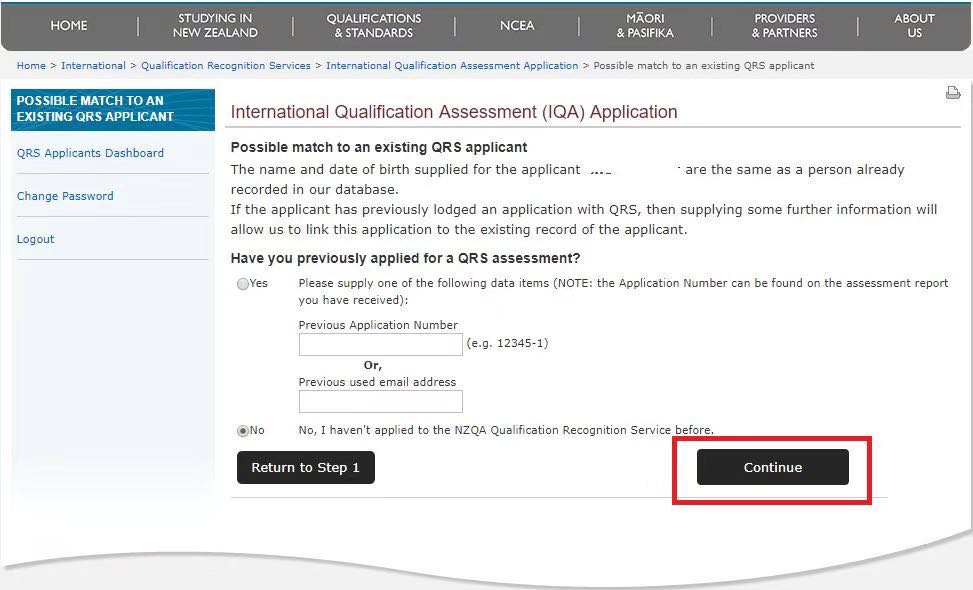The height and width of the screenshot is (590, 973).
Task: Select the No radio button
Action: point(243,431)
